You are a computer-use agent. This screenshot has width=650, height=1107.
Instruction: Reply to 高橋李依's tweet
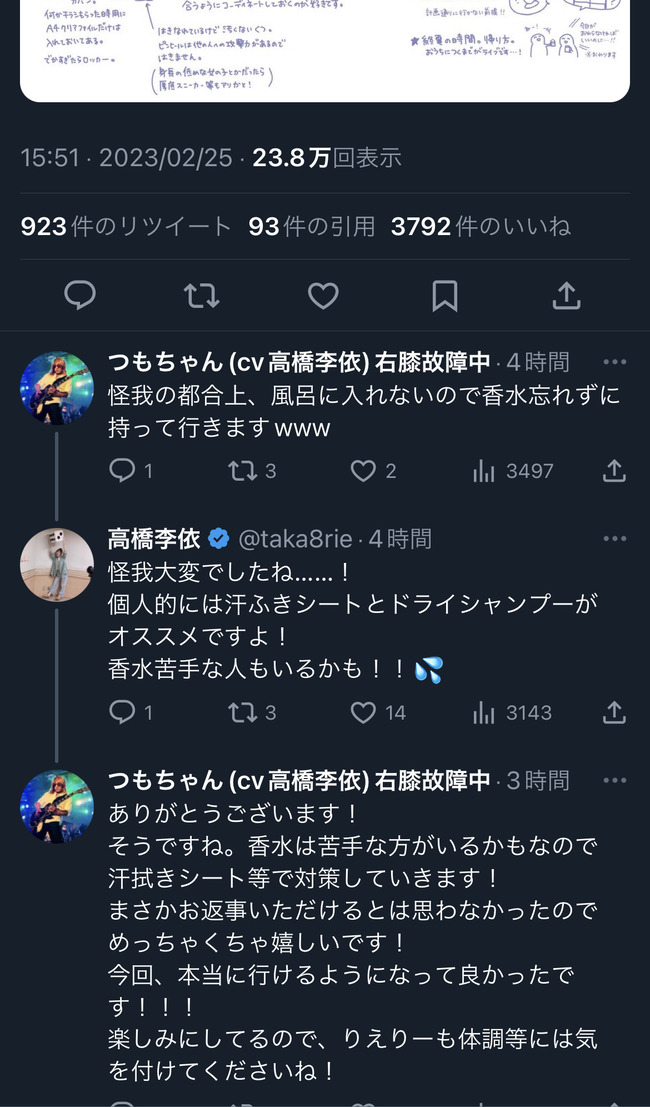122,712
